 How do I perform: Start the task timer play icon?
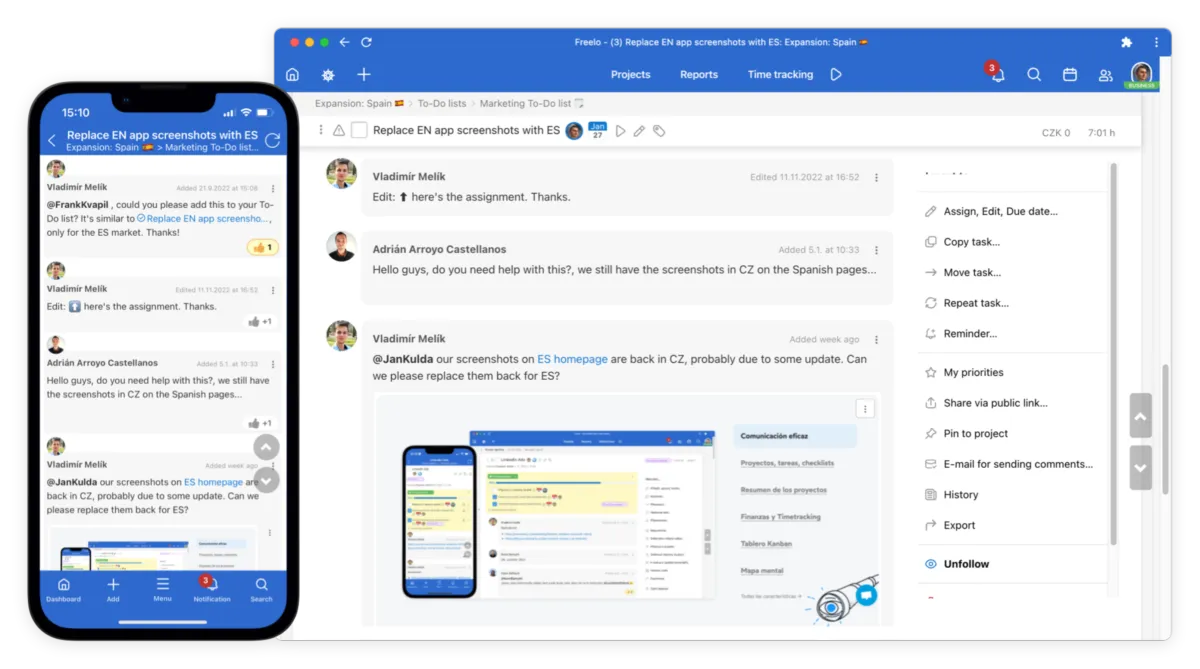point(619,131)
